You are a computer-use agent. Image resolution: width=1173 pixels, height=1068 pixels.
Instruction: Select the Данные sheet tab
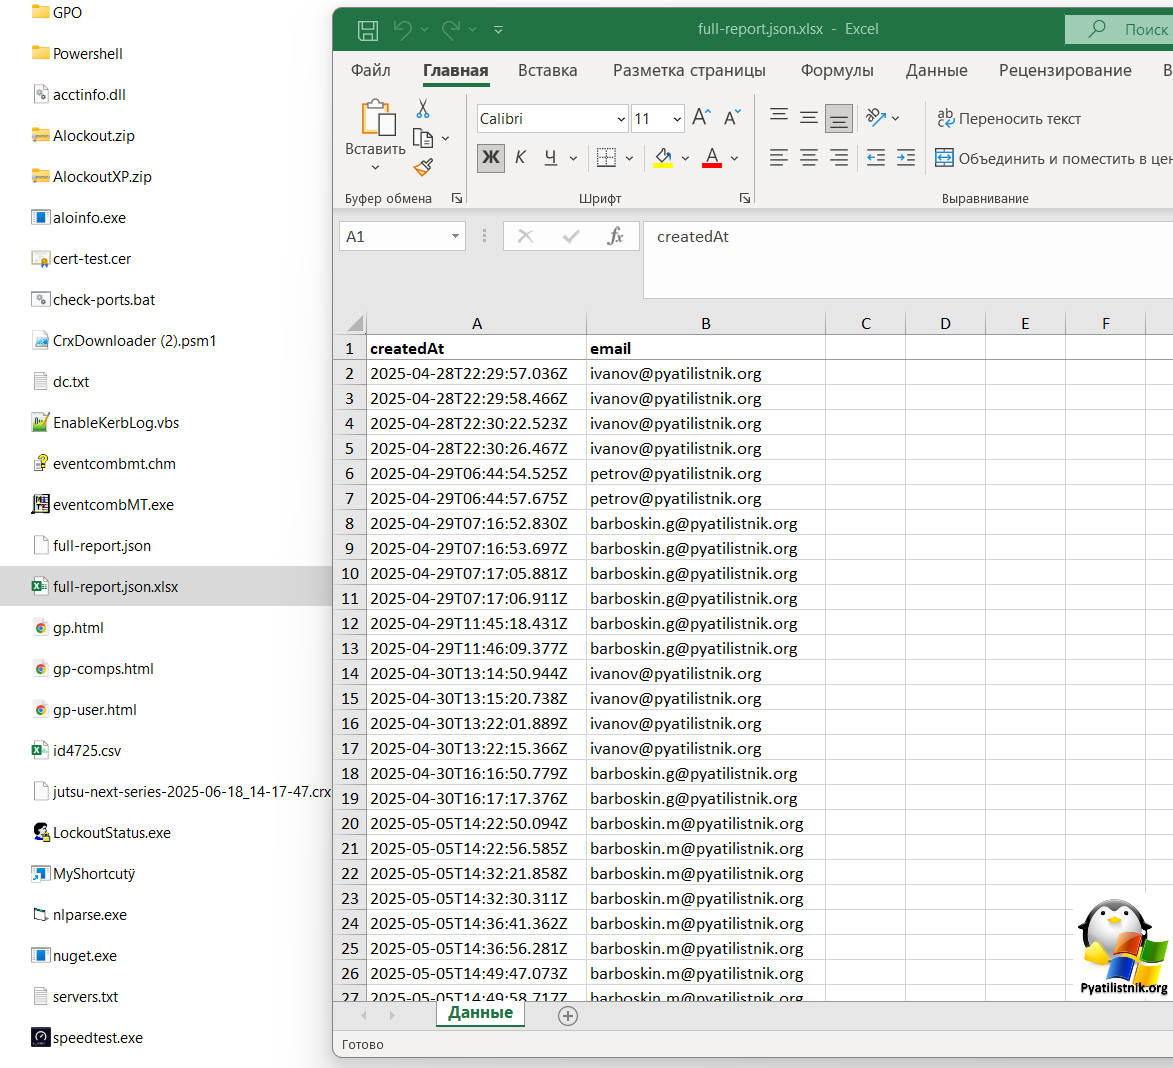click(x=480, y=1013)
